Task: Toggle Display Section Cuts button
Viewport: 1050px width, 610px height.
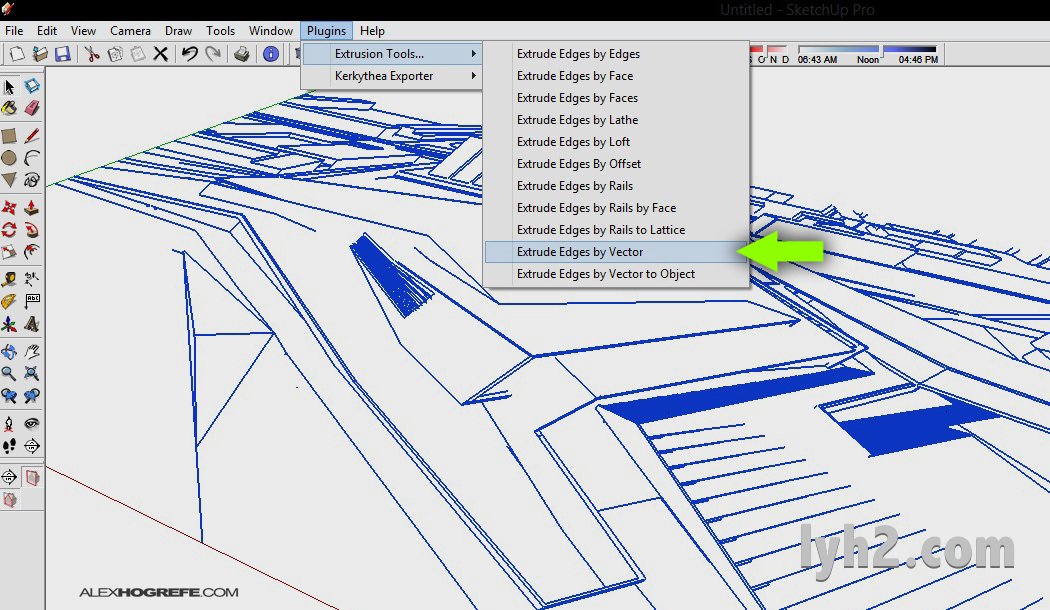Action: coord(9,500)
